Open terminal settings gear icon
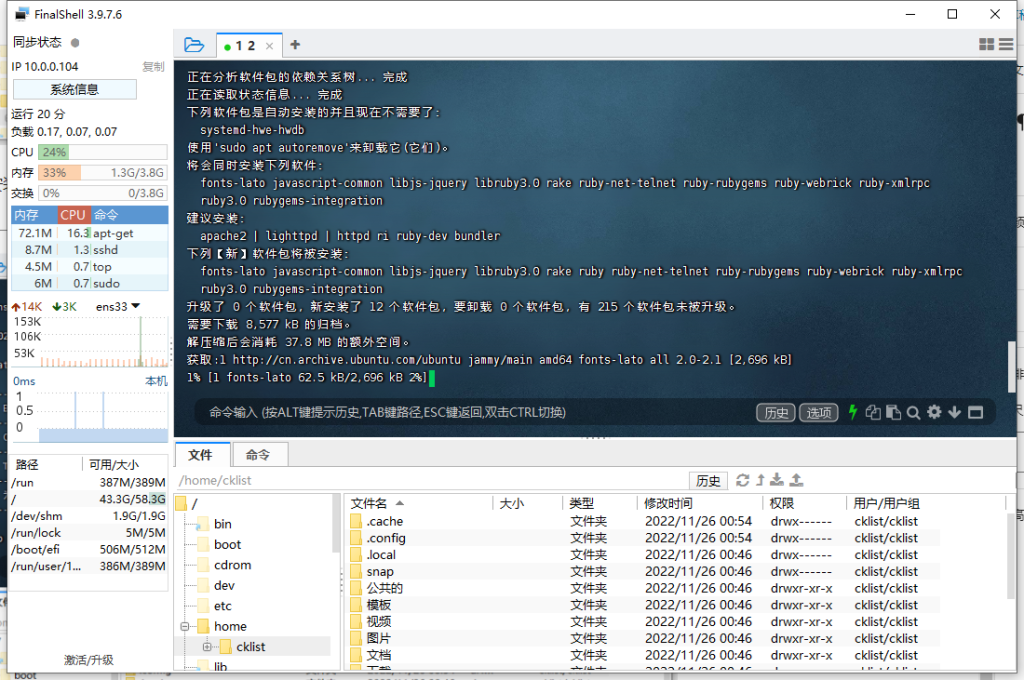This screenshot has width=1024, height=680. point(935,412)
